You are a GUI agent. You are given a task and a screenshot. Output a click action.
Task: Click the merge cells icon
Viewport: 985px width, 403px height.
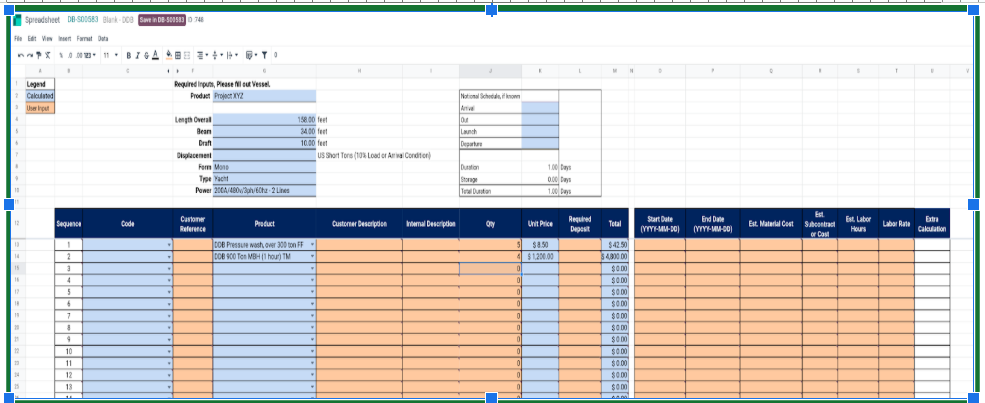(187, 55)
